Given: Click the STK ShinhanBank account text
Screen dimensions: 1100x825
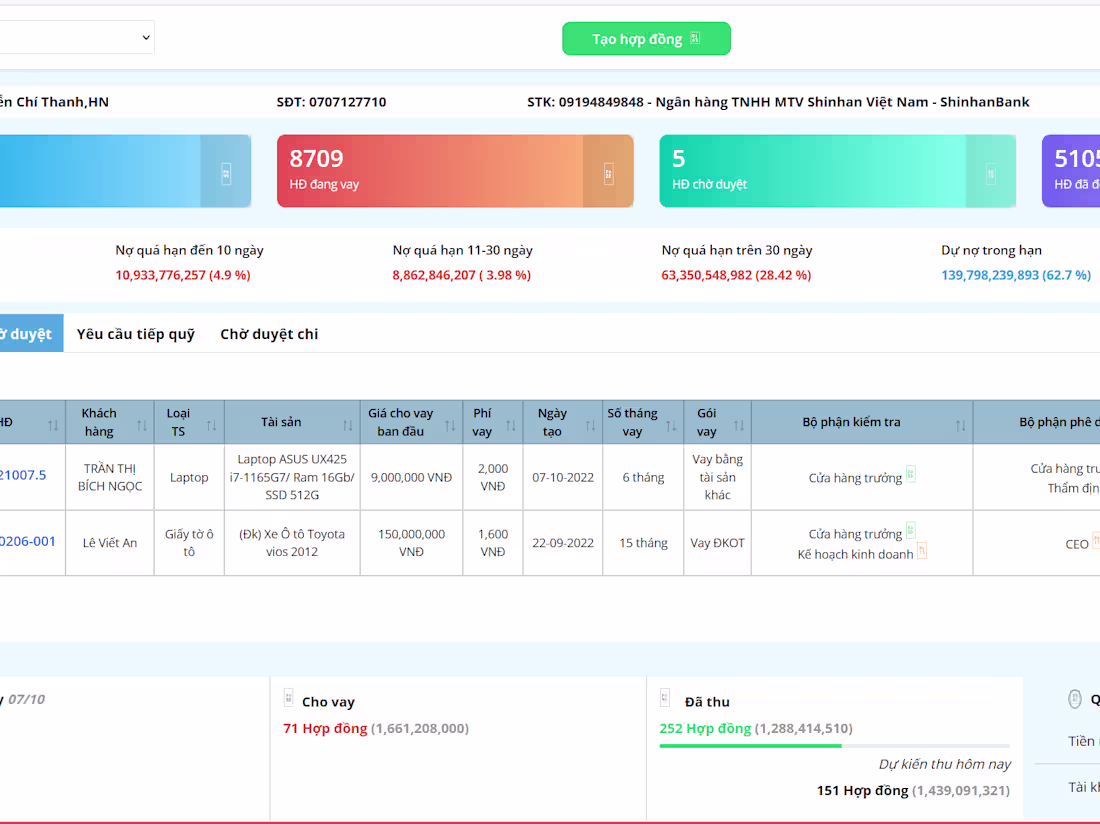Looking at the screenshot, I should point(778,102).
